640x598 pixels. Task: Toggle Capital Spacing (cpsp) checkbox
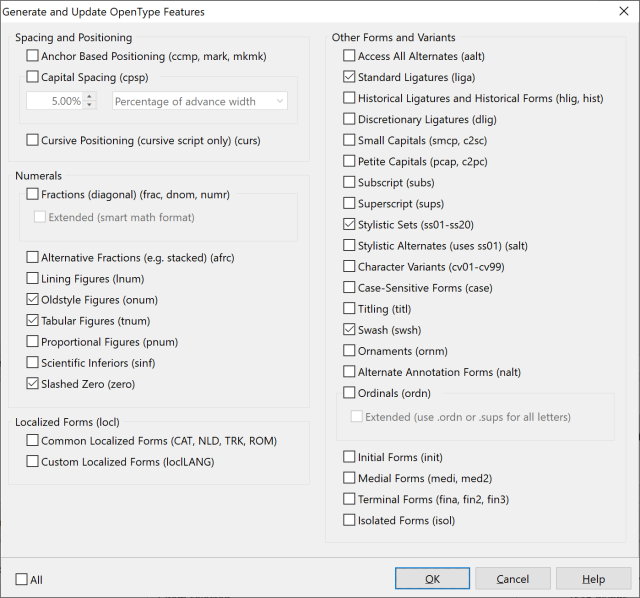point(33,76)
